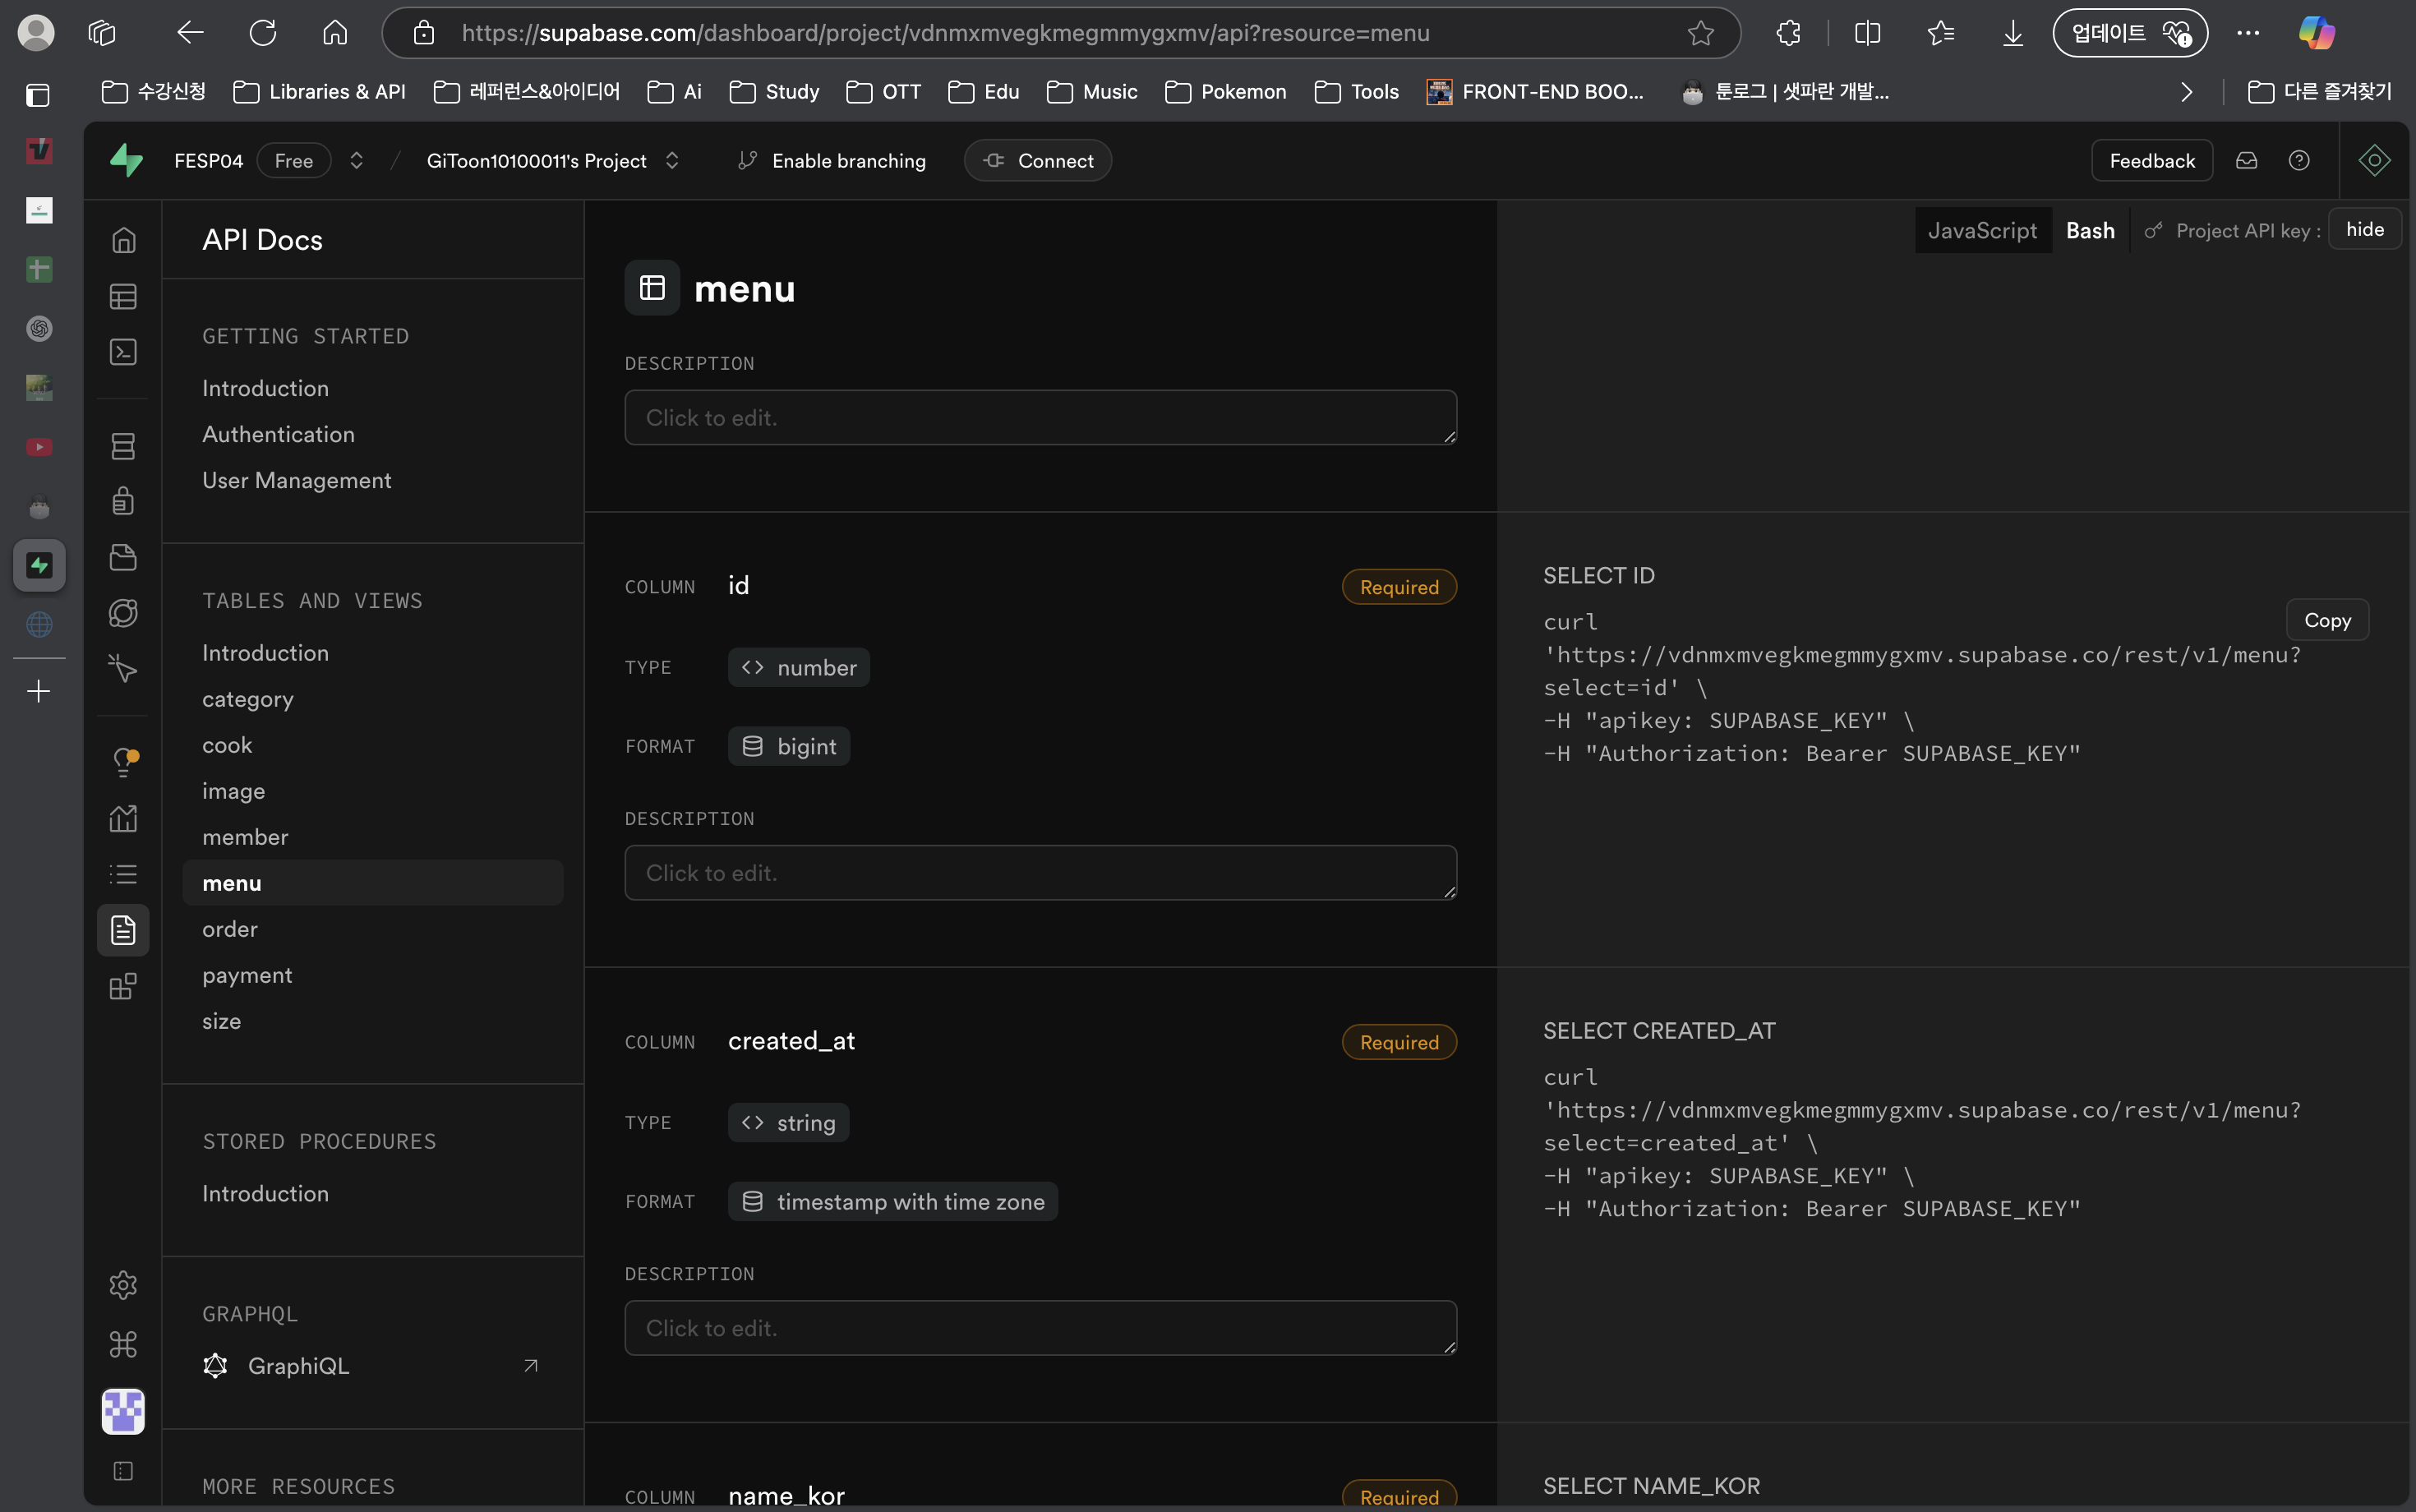Open the inbox notifications icon
This screenshot has height=1512, width=2416.
pos(2247,160)
